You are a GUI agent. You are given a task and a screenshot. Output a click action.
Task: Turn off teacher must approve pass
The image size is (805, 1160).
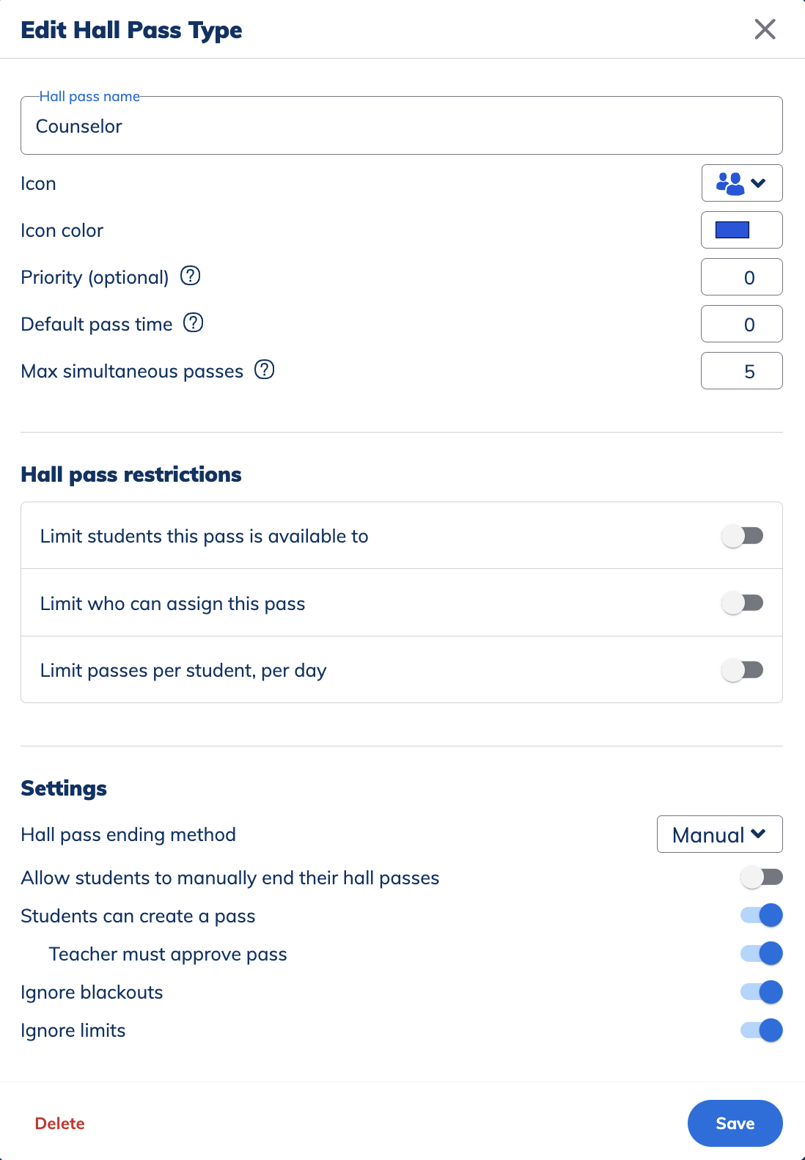(762, 953)
